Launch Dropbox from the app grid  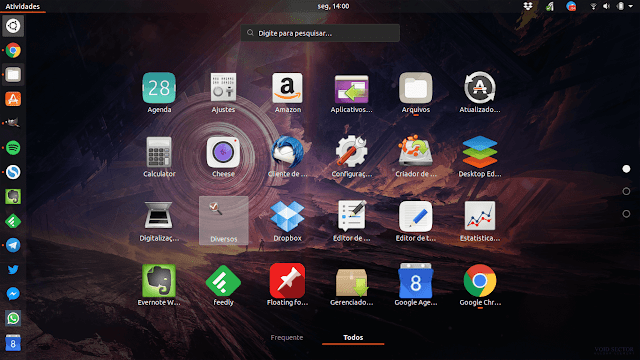pyautogui.click(x=287, y=216)
